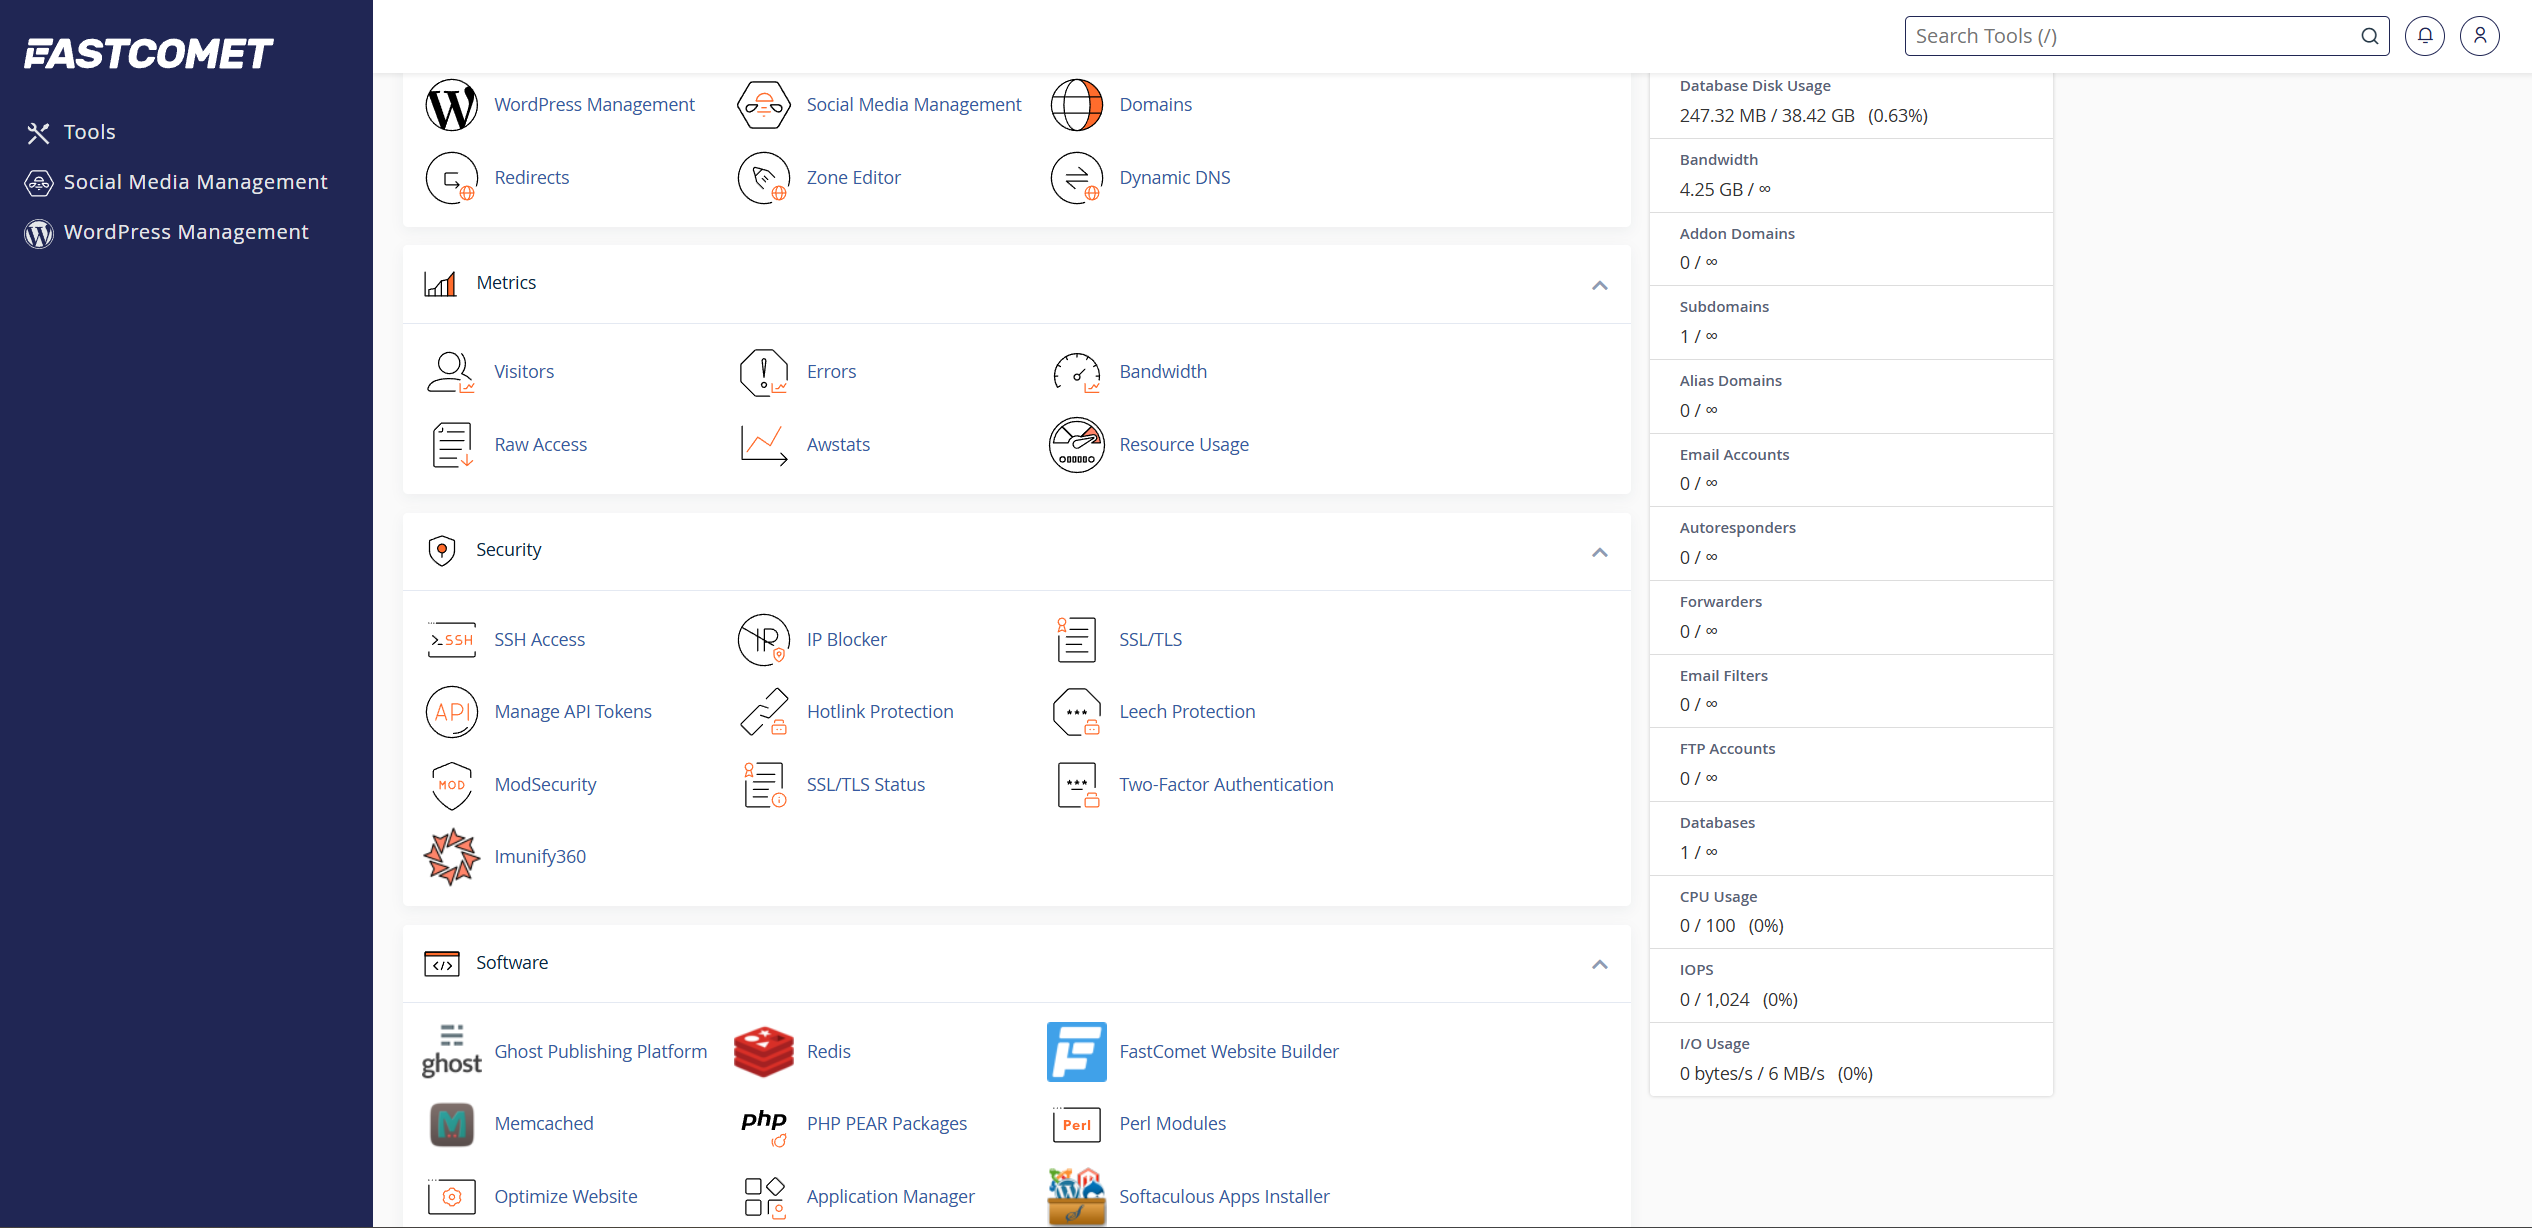Screen dimensions: 2532x1228
Task: Open the Resource Usage gauge icon
Action: coord(1076,445)
